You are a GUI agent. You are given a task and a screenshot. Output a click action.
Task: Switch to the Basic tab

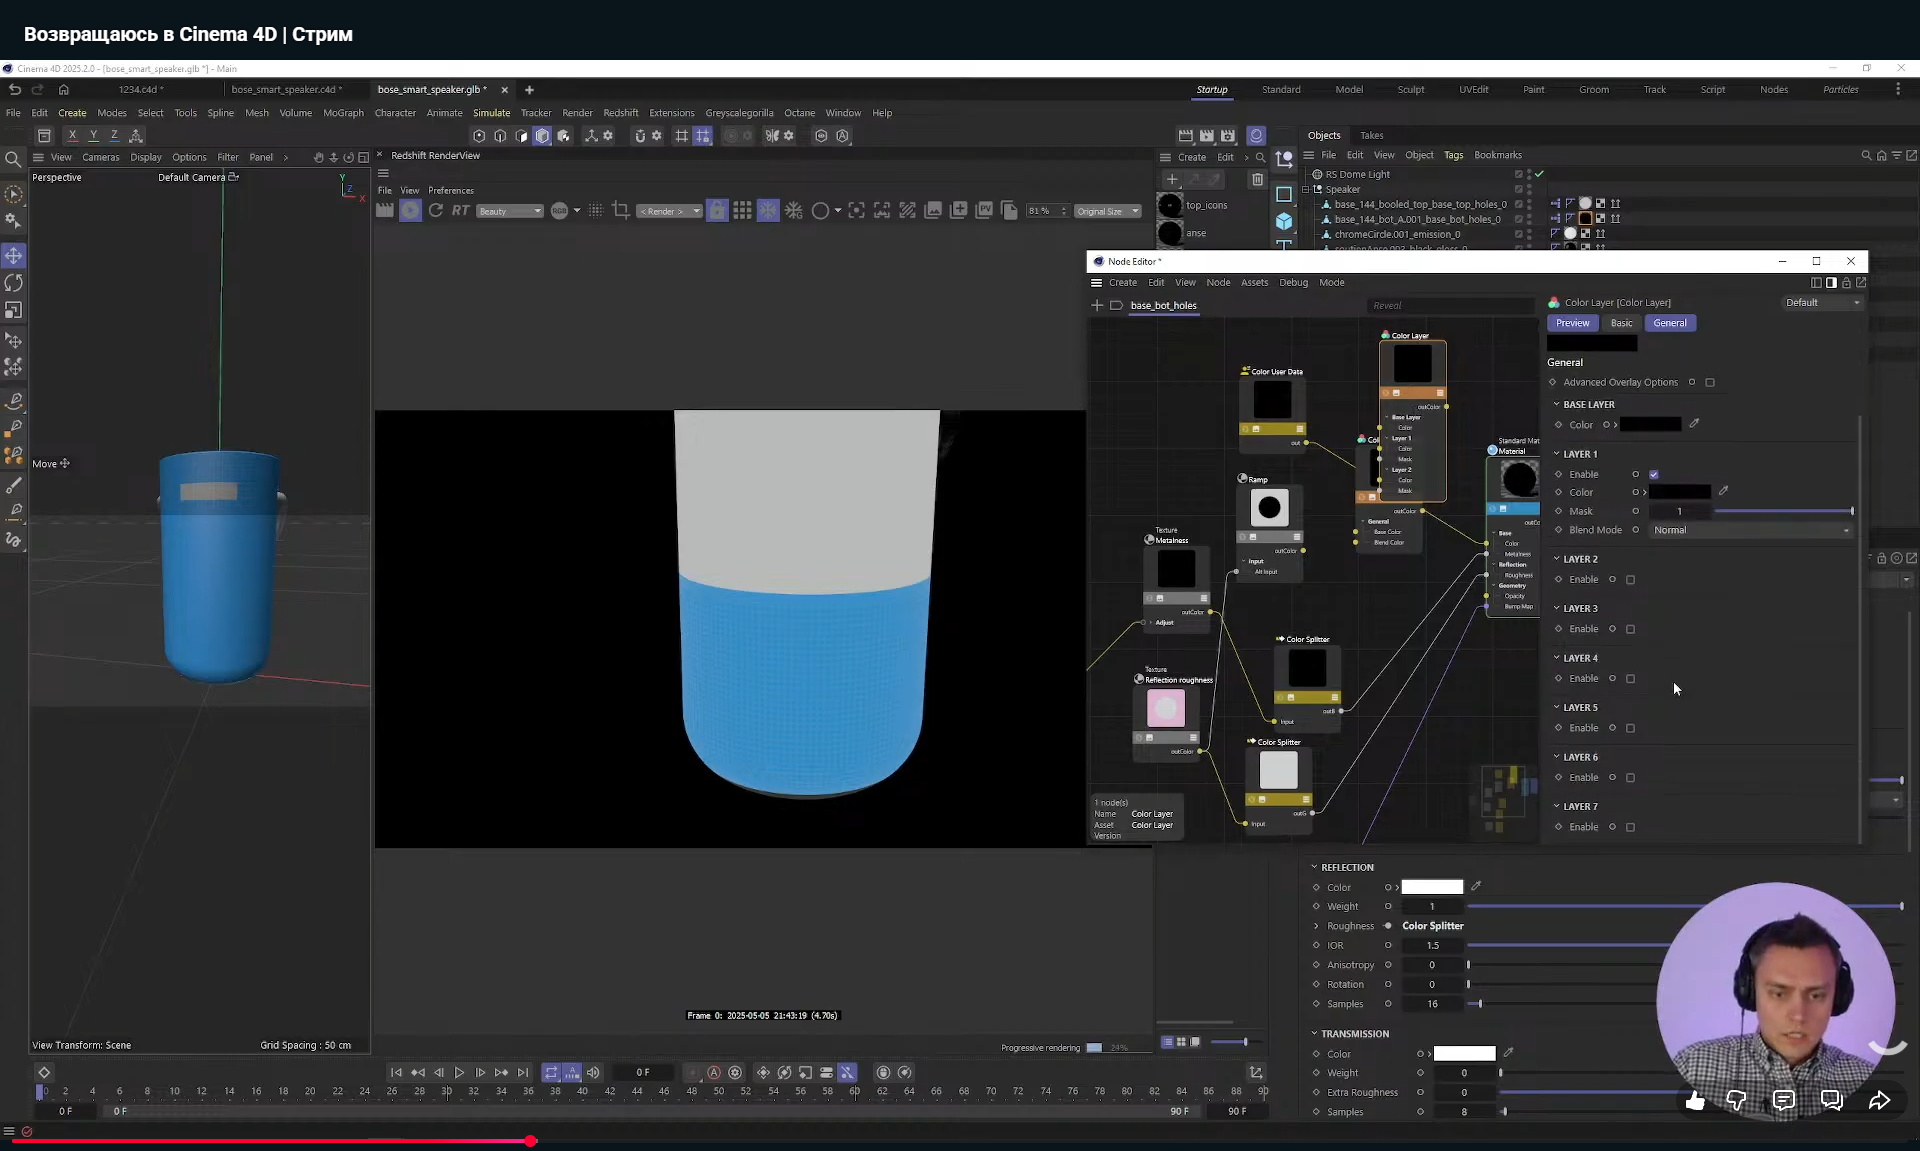pos(1621,323)
